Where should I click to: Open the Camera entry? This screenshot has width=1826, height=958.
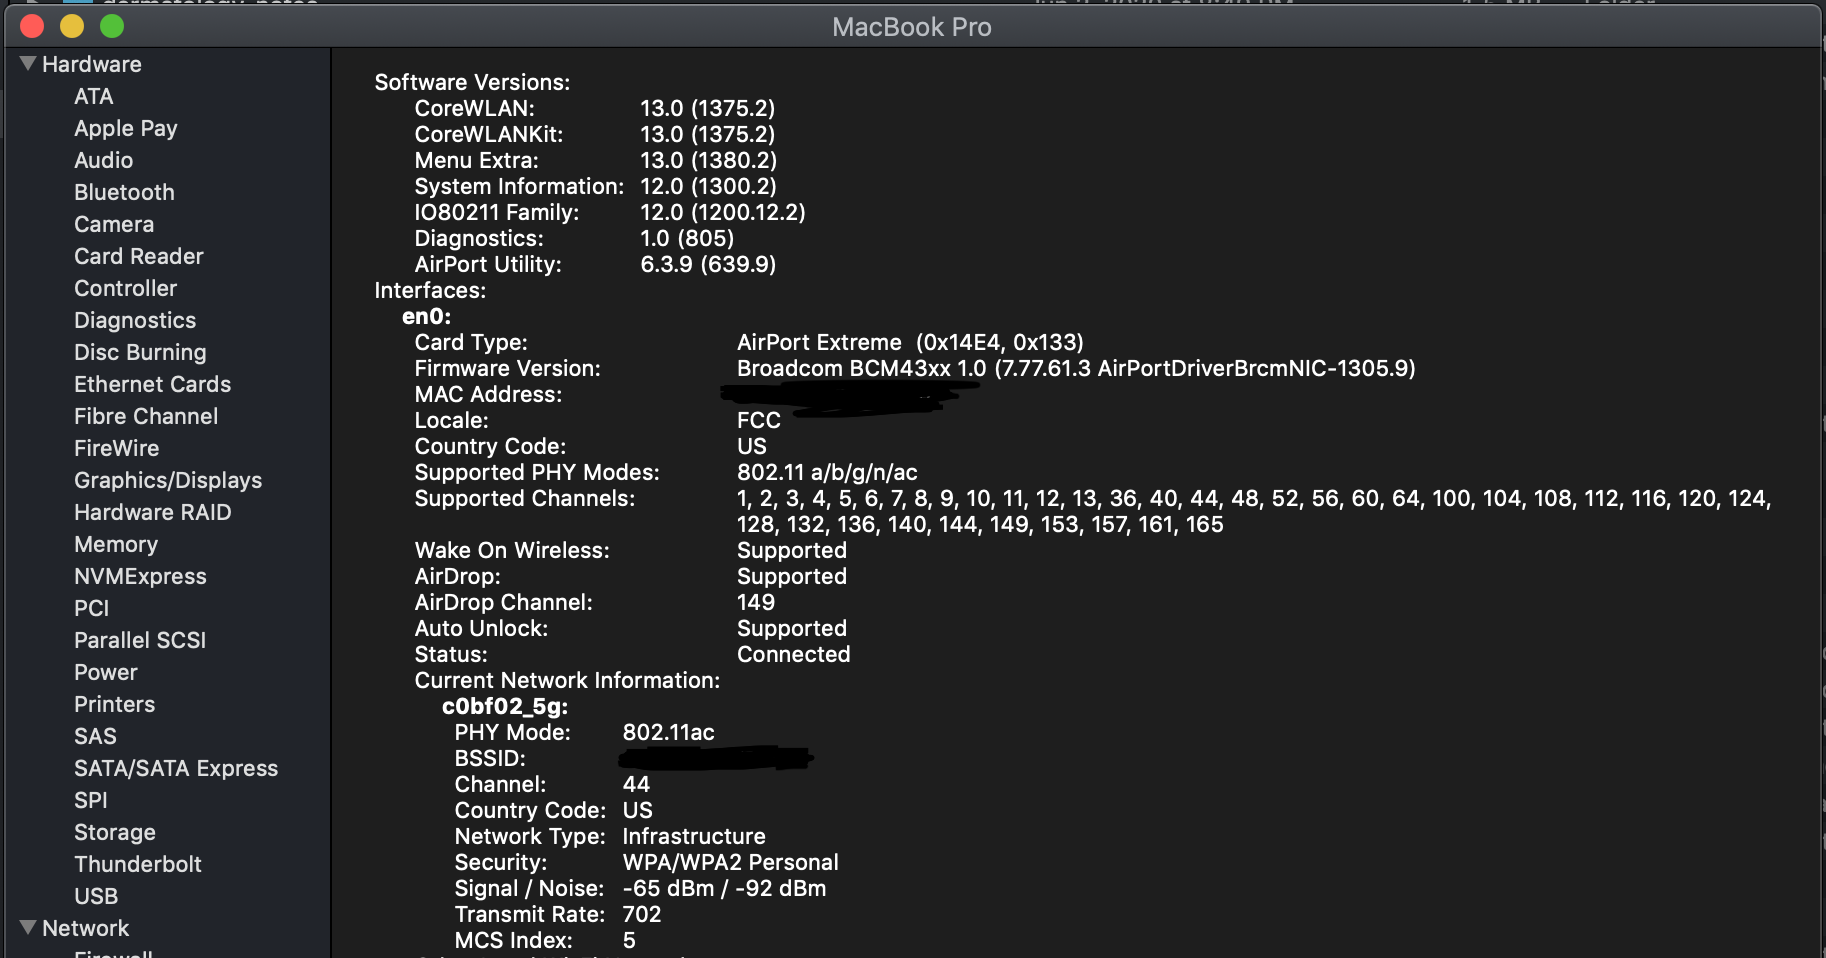click(x=114, y=224)
